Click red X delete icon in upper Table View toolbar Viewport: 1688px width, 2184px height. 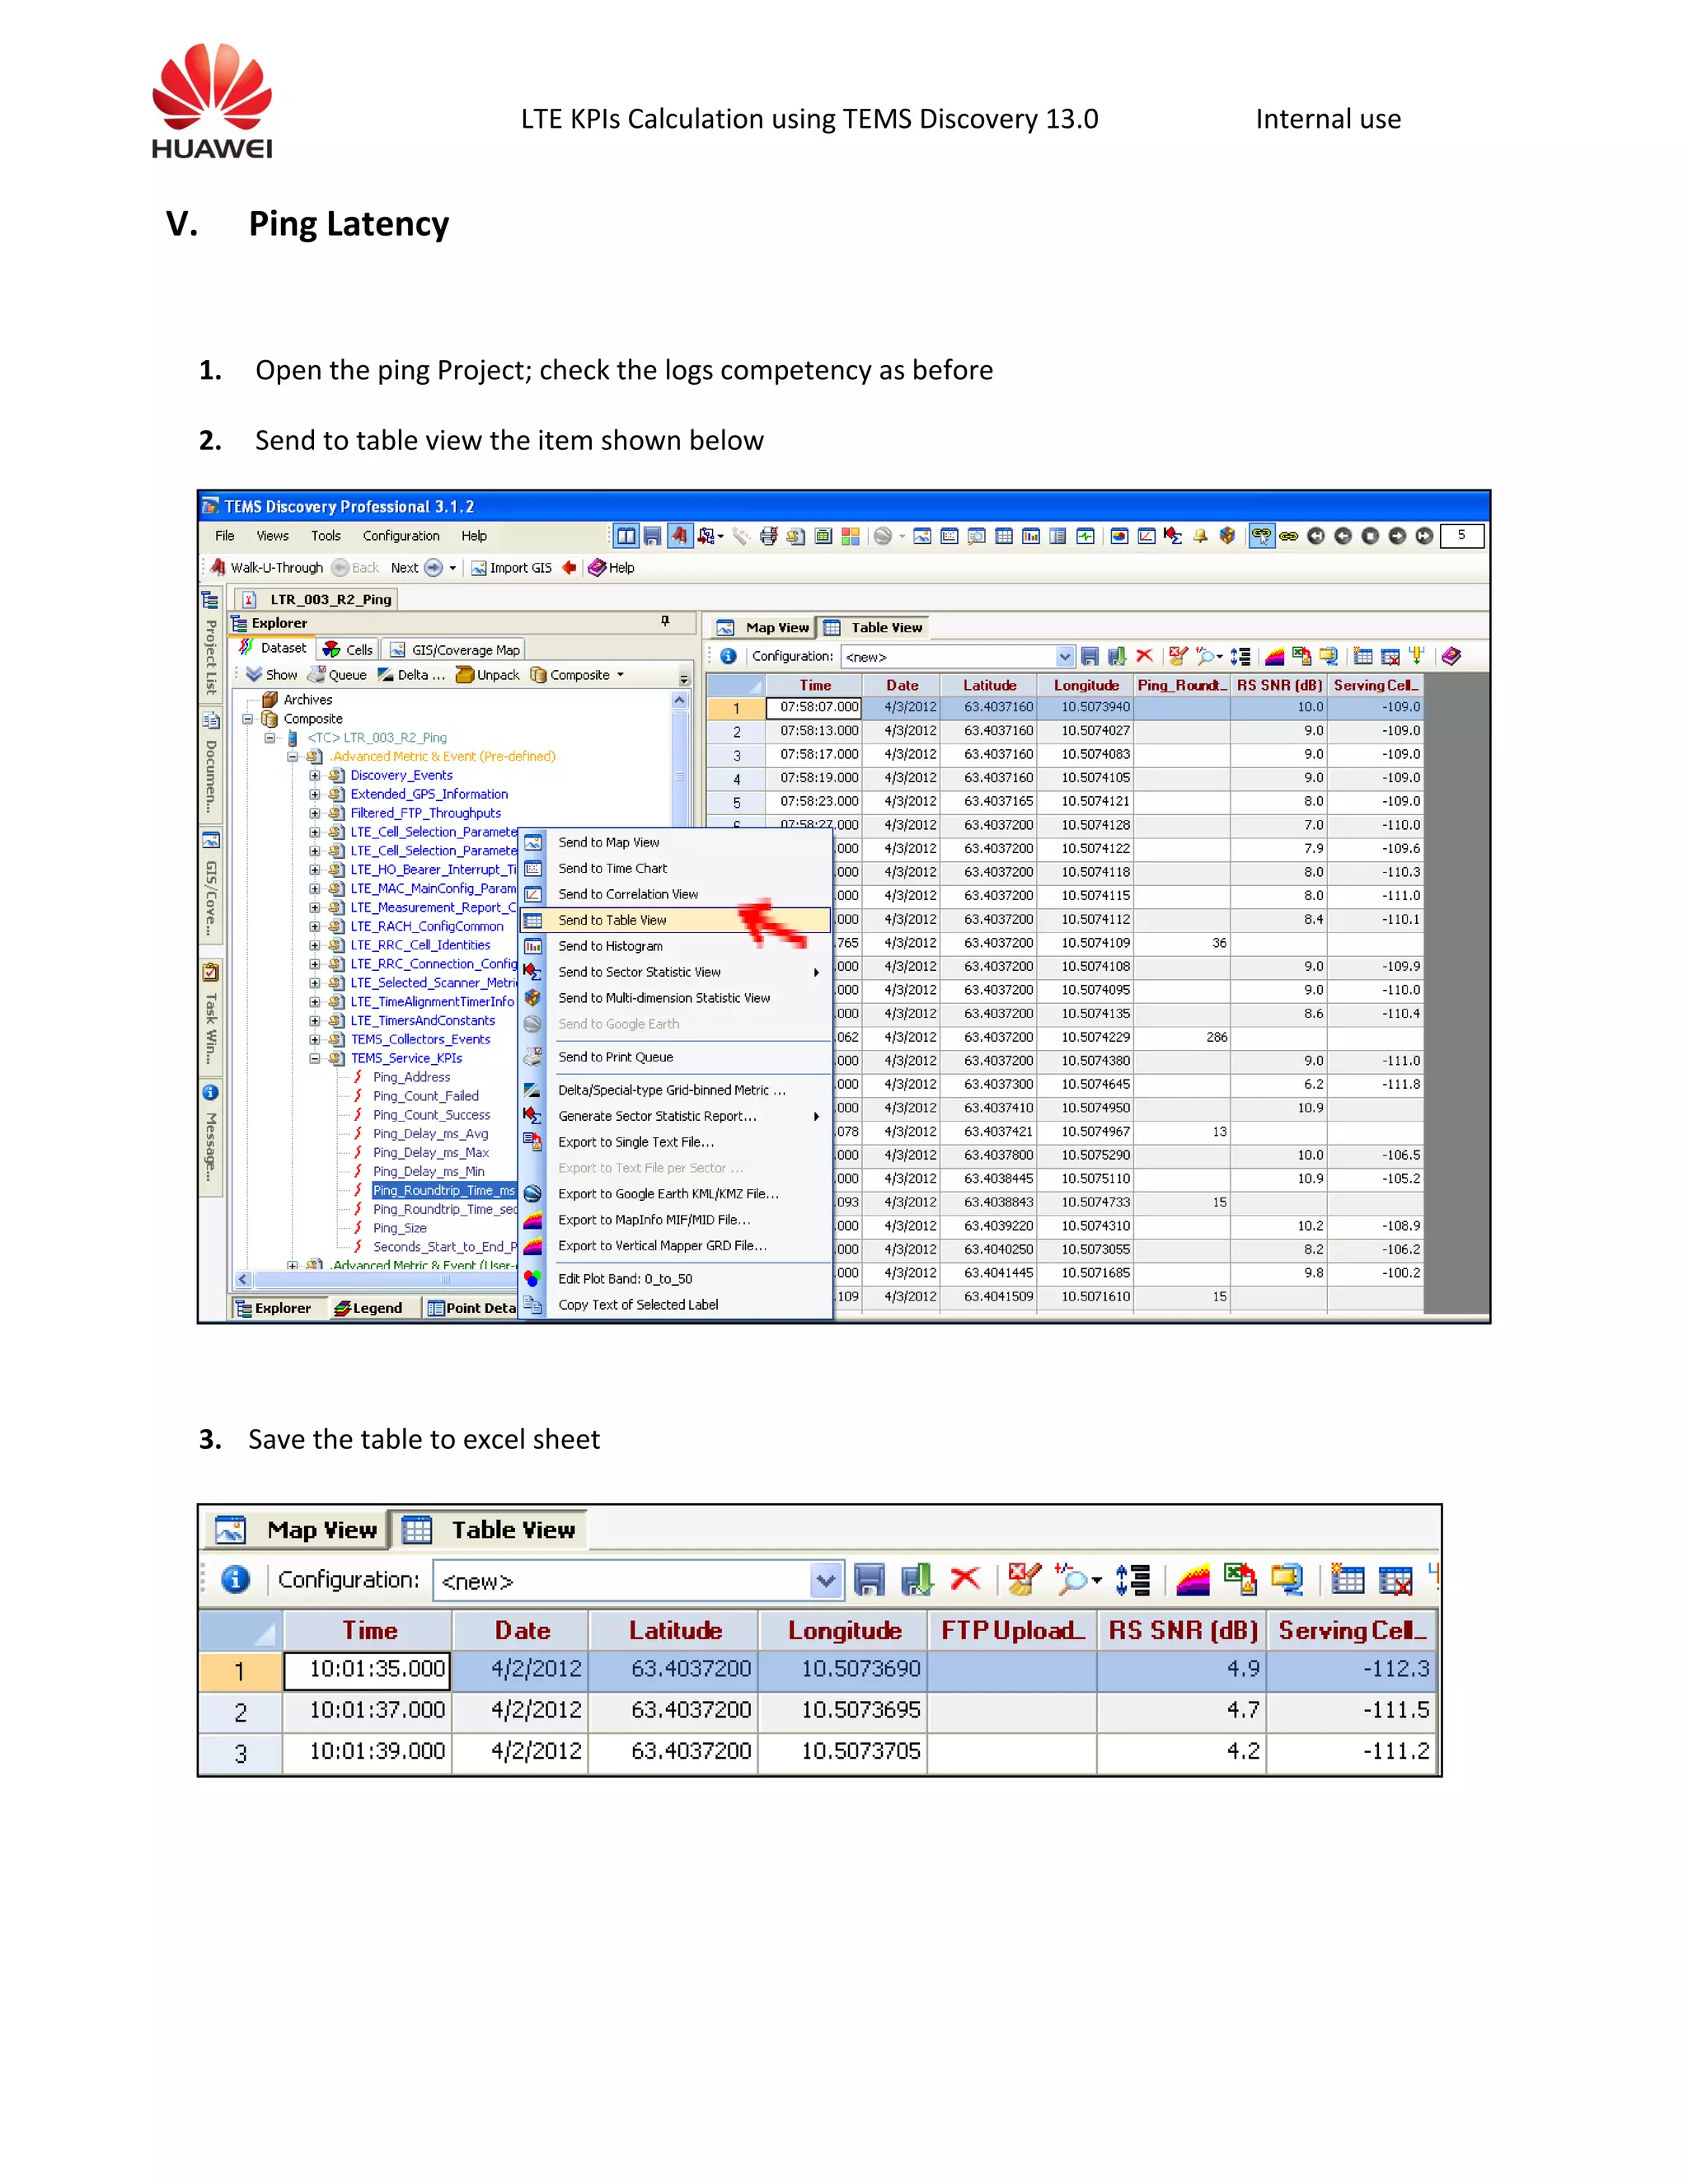tap(1144, 656)
